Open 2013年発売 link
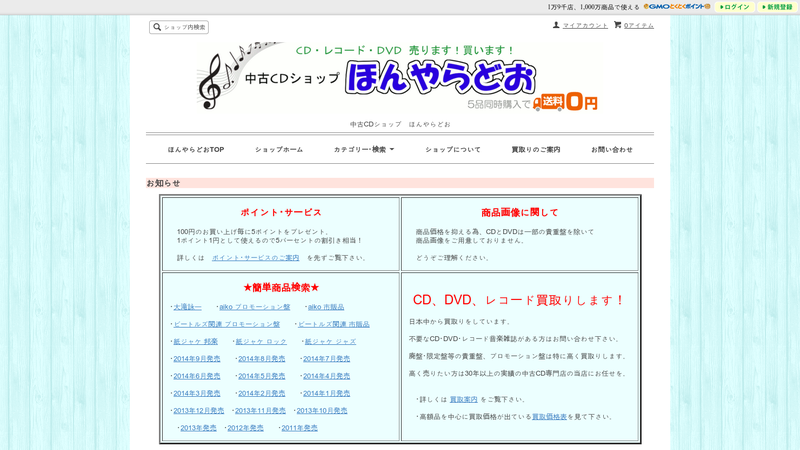 click(x=198, y=428)
